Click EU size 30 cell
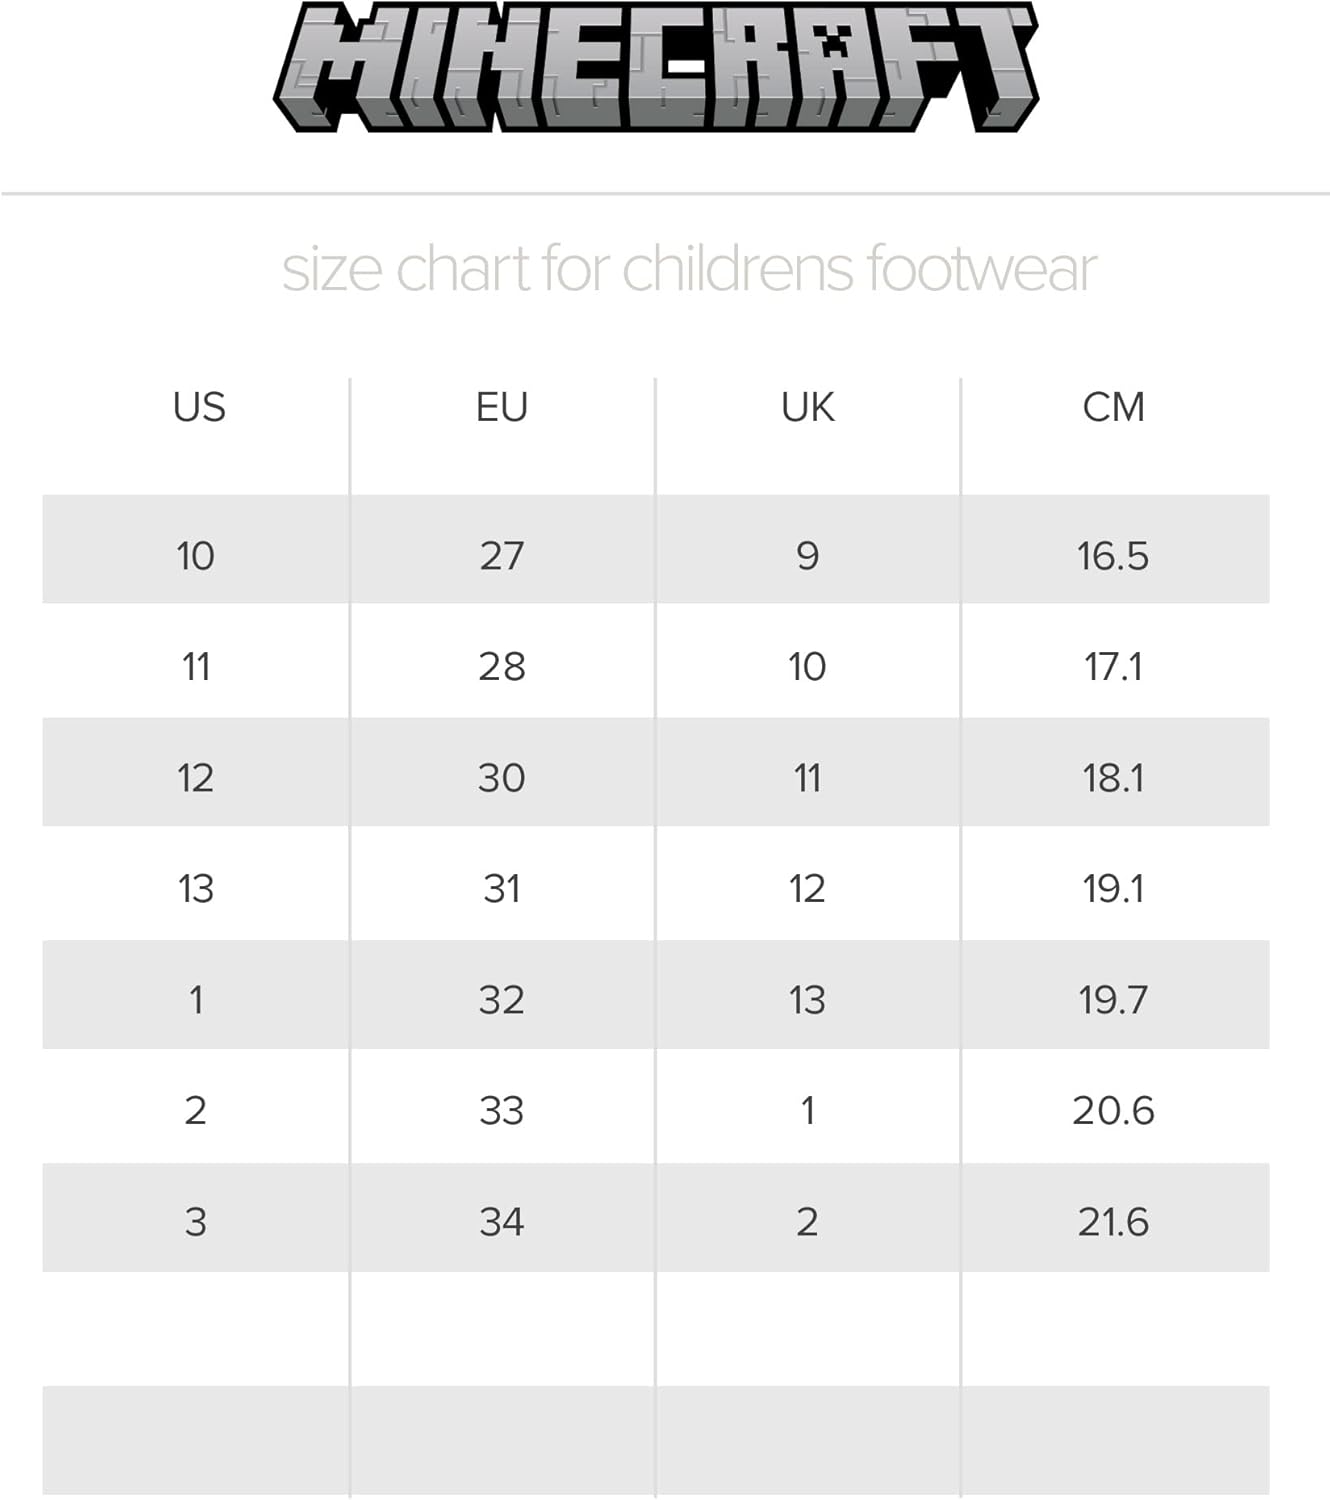 coord(502,778)
